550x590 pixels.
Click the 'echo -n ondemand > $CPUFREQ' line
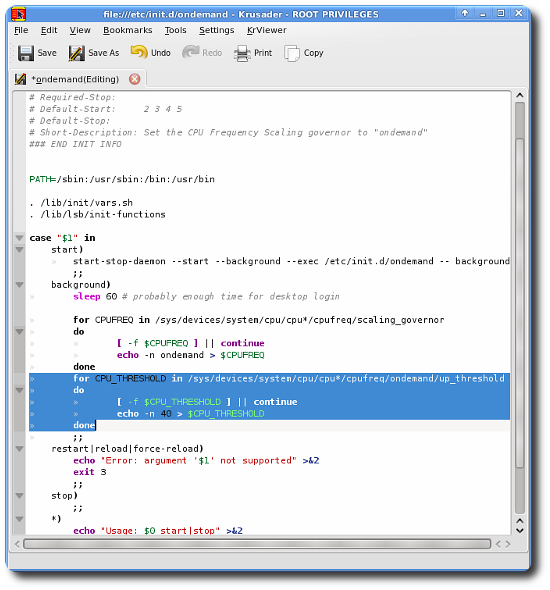click(x=190, y=355)
